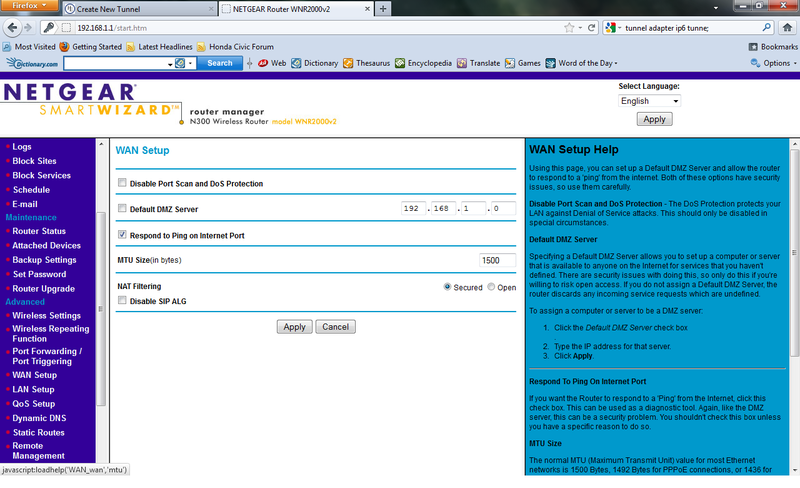Image resolution: width=800 pixels, height=488 pixels.
Task: Open the Thesaurus toolbar shortcut
Action: pos(373,63)
